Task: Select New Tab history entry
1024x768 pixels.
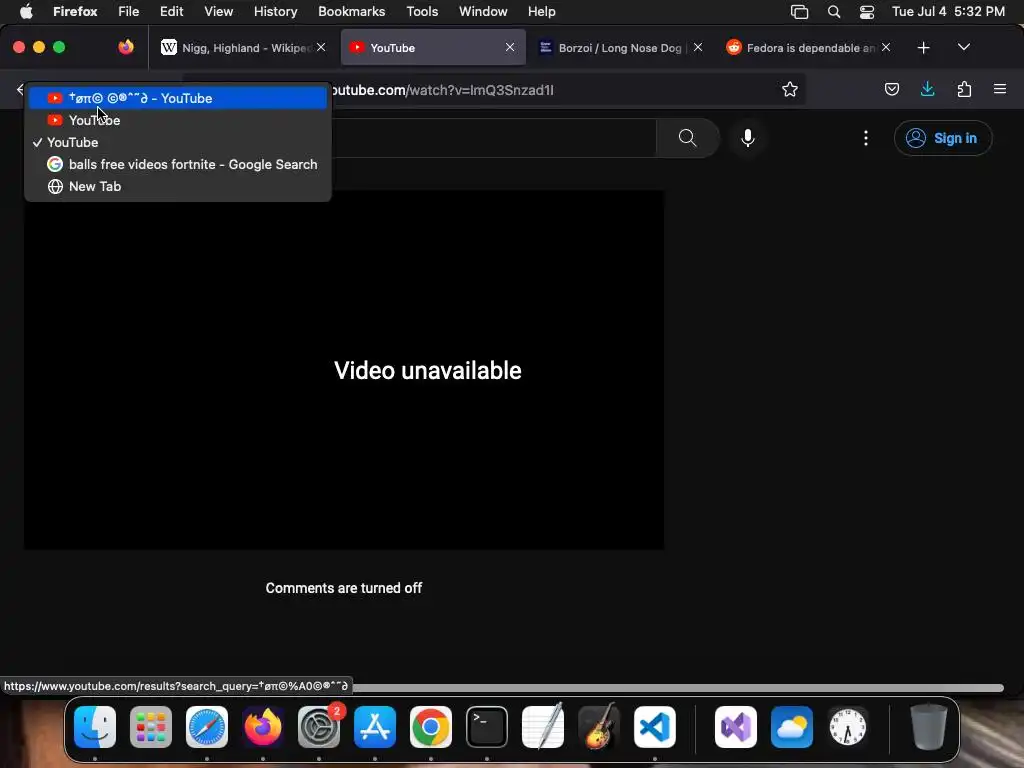Action: 178,187
